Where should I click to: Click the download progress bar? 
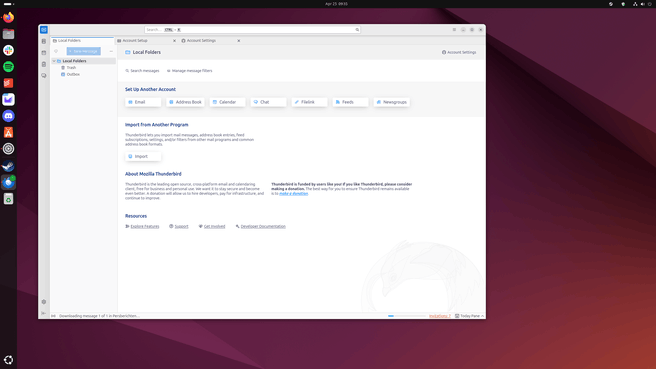(x=407, y=316)
